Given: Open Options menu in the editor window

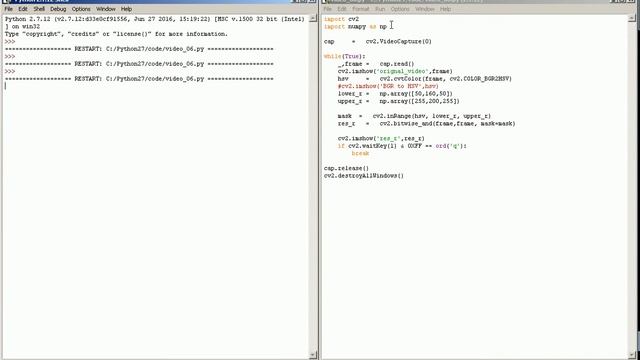Looking at the screenshot, I should pyautogui.click(x=400, y=9).
